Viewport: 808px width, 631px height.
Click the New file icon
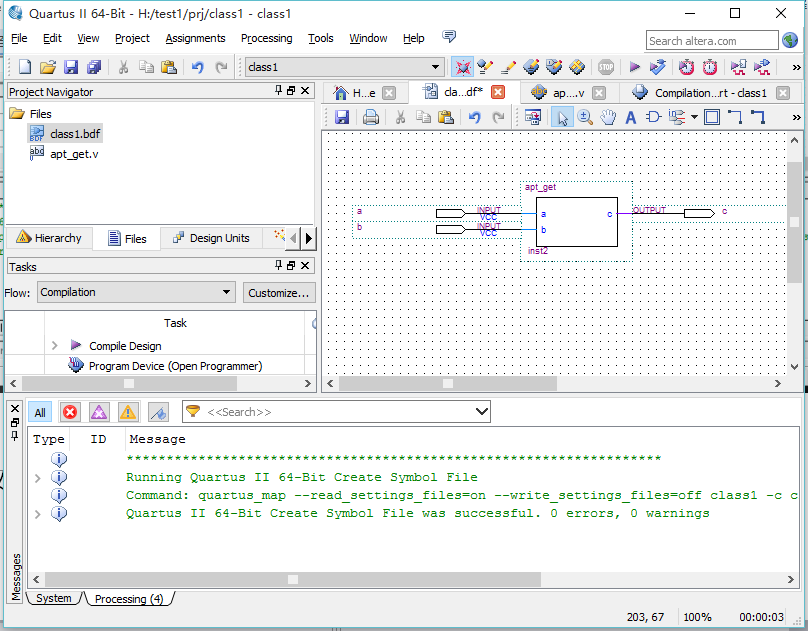[25, 67]
